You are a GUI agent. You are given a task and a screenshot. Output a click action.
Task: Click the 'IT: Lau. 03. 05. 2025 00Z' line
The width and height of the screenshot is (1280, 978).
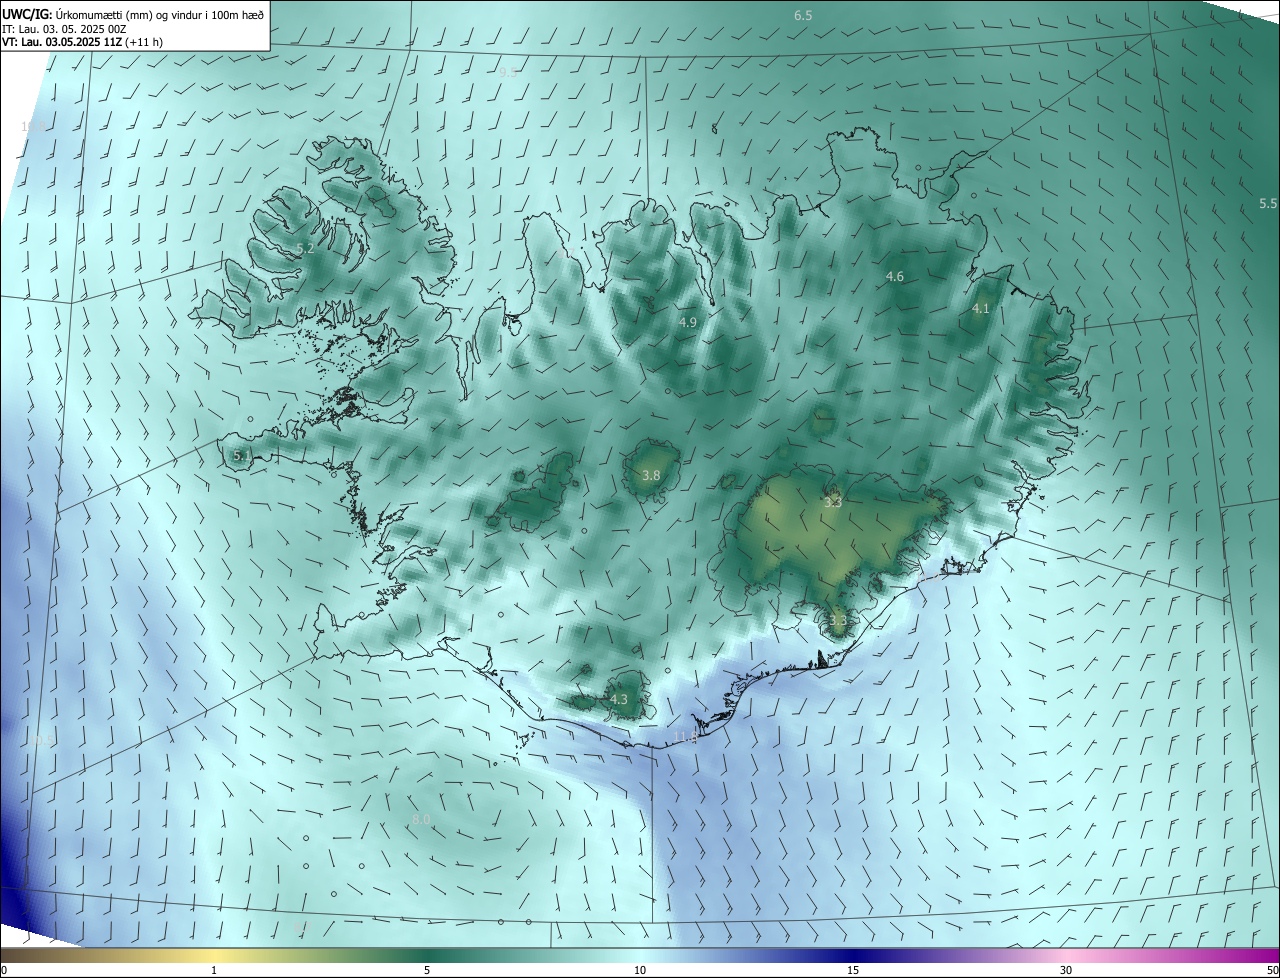[x=64, y=29]
